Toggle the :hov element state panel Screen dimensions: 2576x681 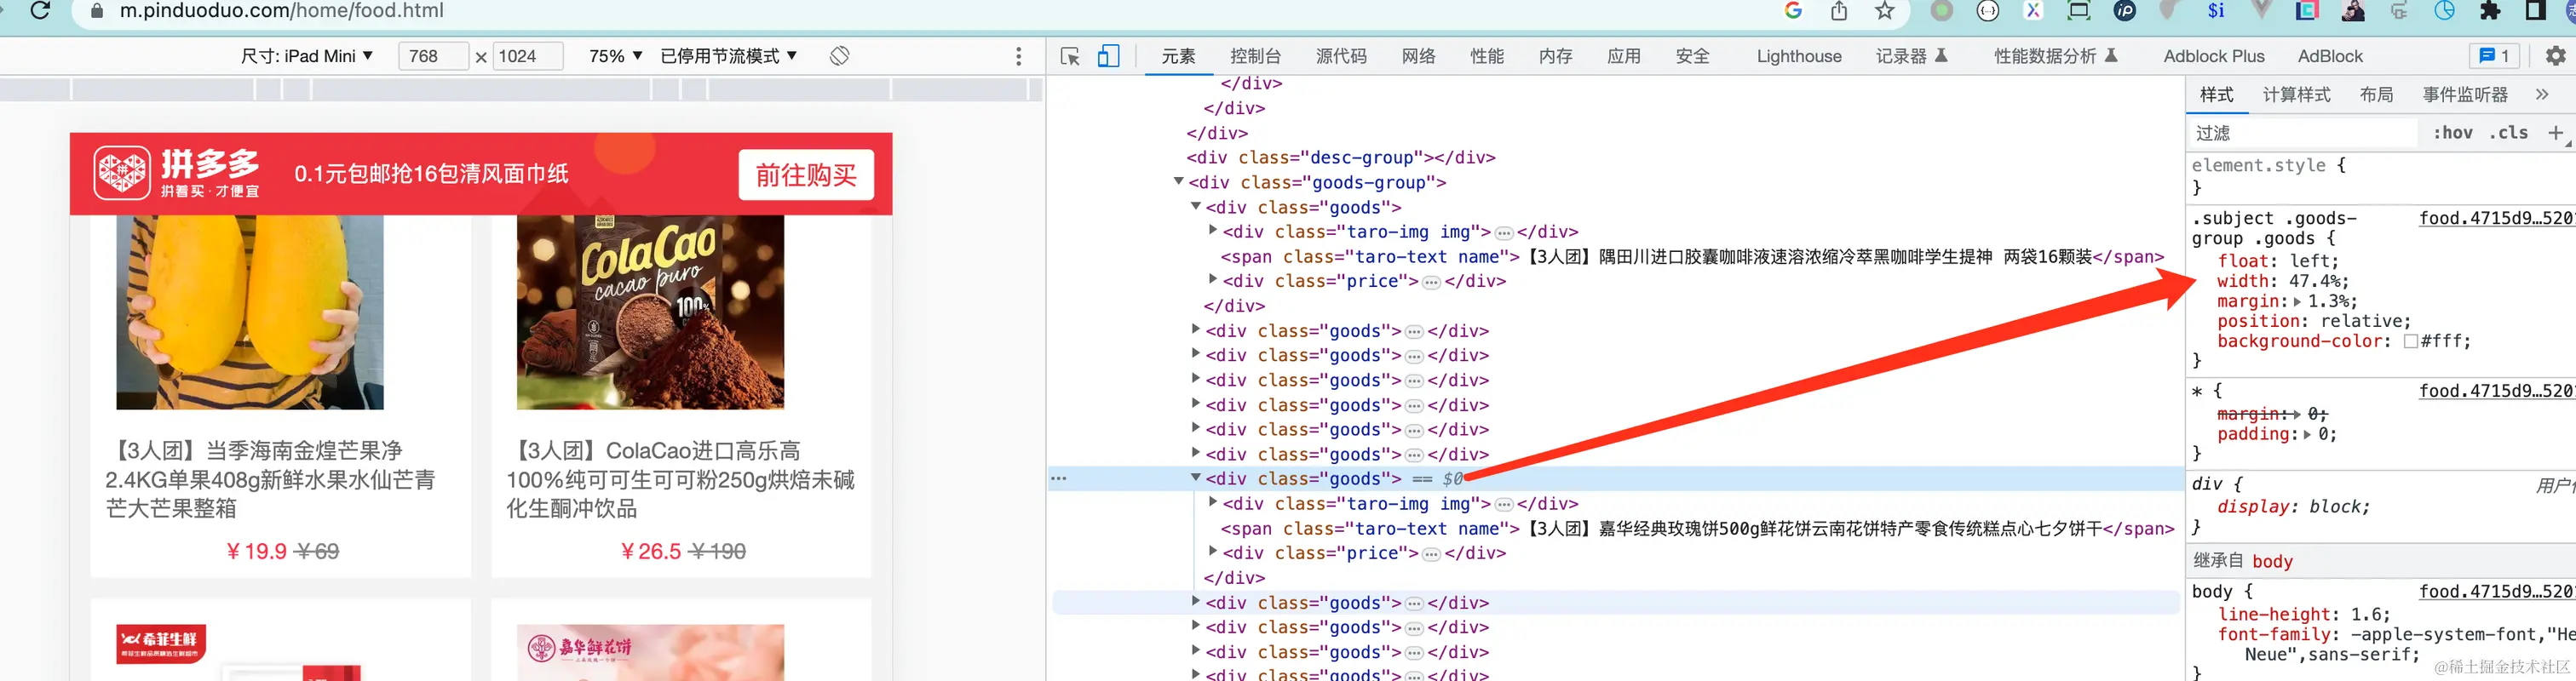click(2453, 133)
